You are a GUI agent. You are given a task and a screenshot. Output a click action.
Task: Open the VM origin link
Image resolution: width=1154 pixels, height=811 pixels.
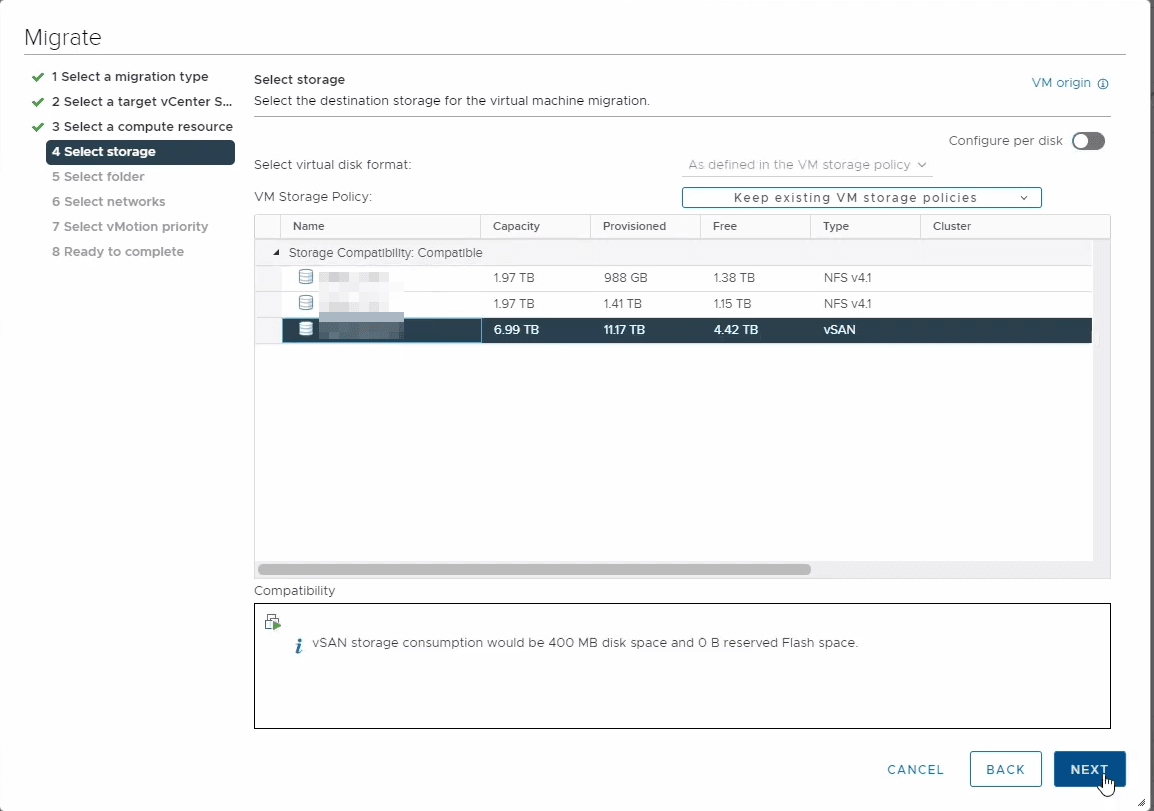pyautogui.click(x=1061, y=83)
